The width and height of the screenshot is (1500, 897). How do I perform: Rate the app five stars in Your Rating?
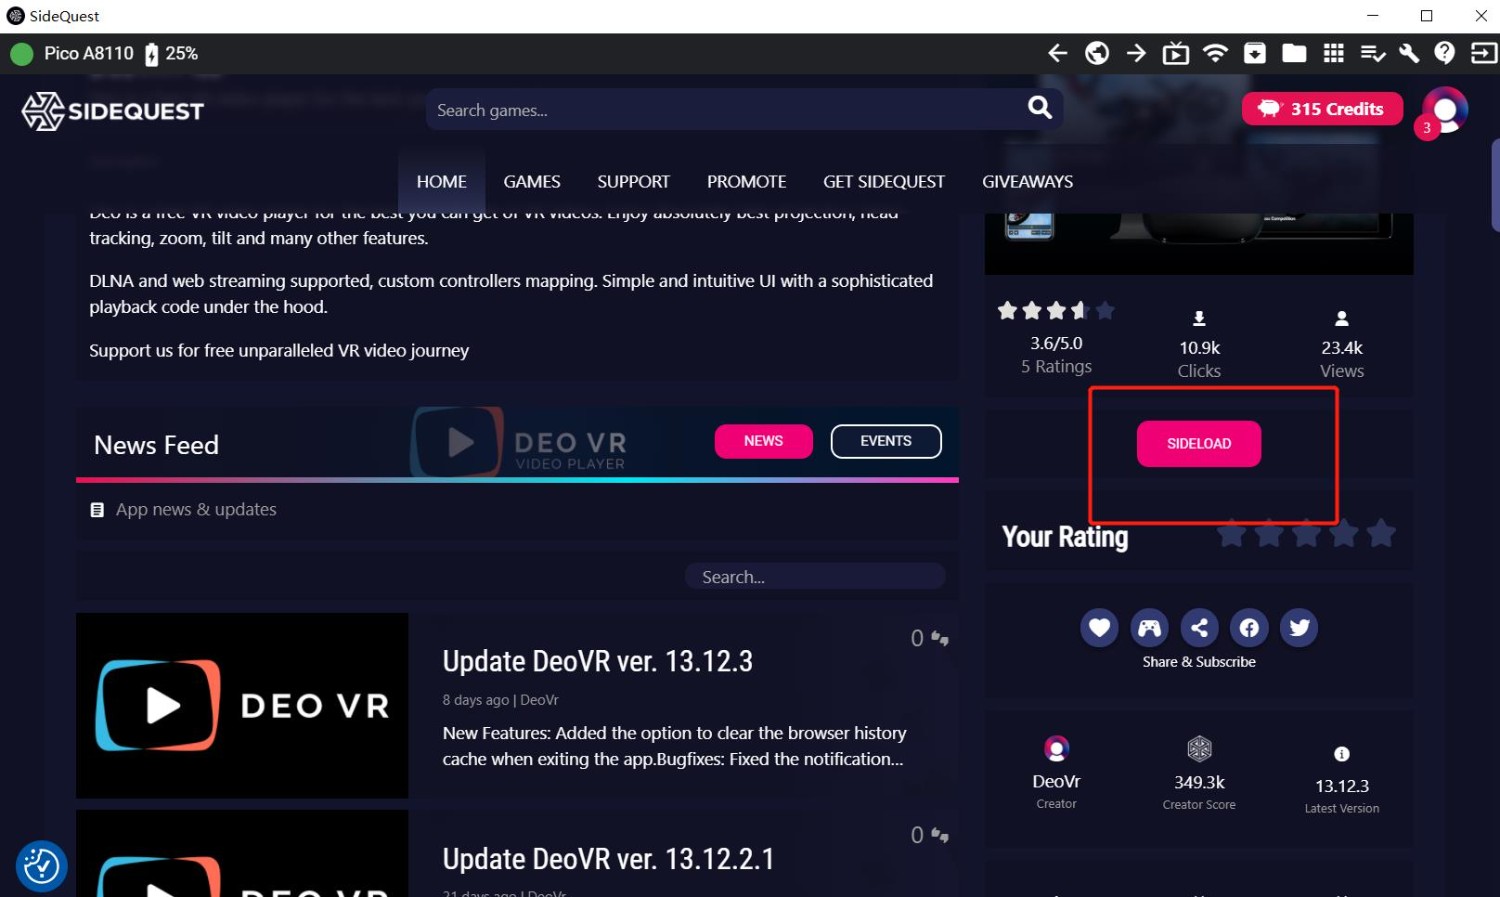(x=1381, y=533)
